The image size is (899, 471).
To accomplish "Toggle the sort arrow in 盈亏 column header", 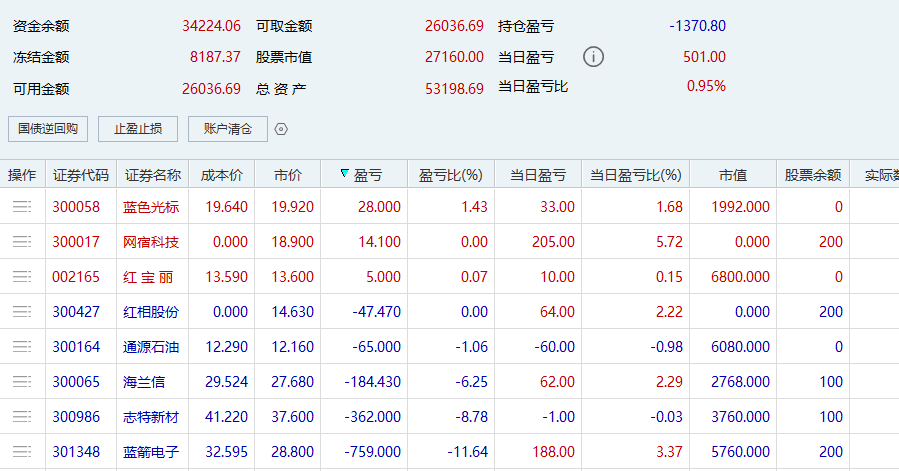I will [x=345, y=175].
